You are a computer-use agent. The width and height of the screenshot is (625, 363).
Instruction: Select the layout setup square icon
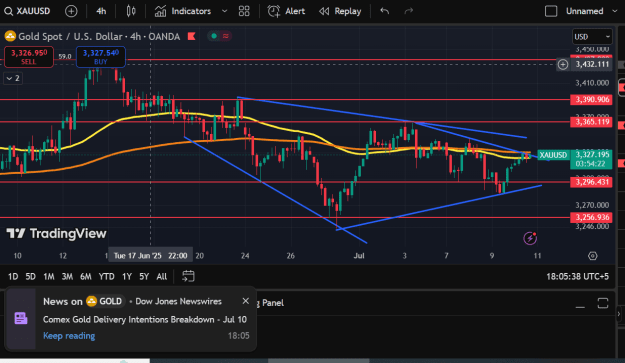[551, 11]
